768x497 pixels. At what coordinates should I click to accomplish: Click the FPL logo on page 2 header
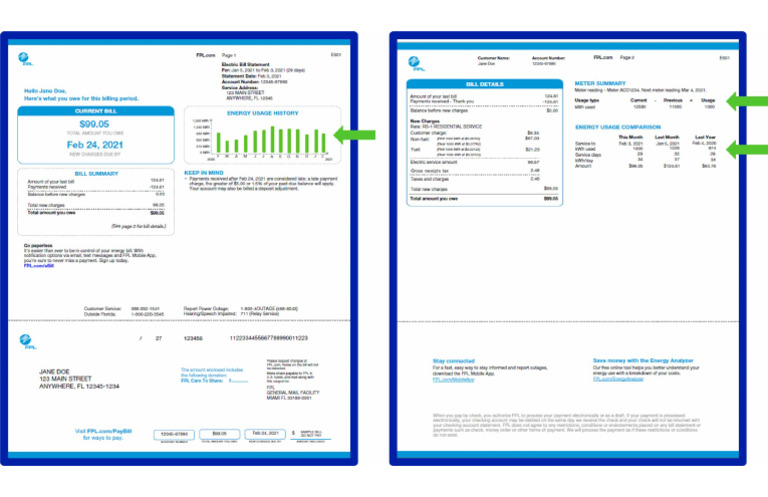pyautogui.click(x=415, y=64)
